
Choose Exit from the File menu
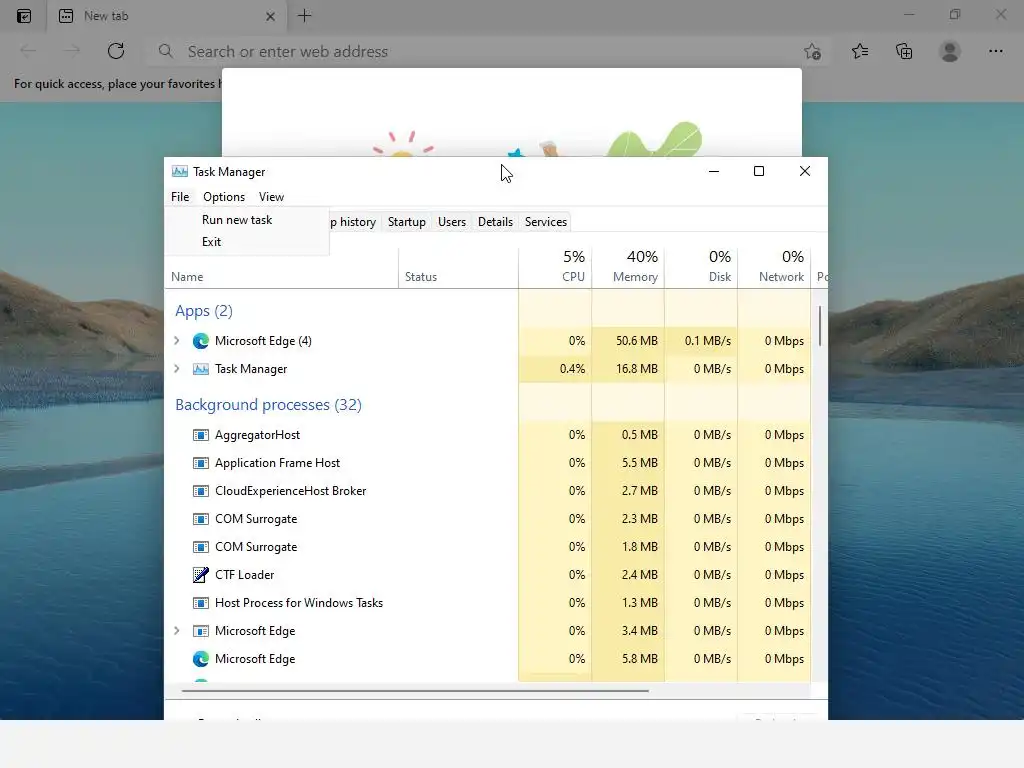pos(247,242)
